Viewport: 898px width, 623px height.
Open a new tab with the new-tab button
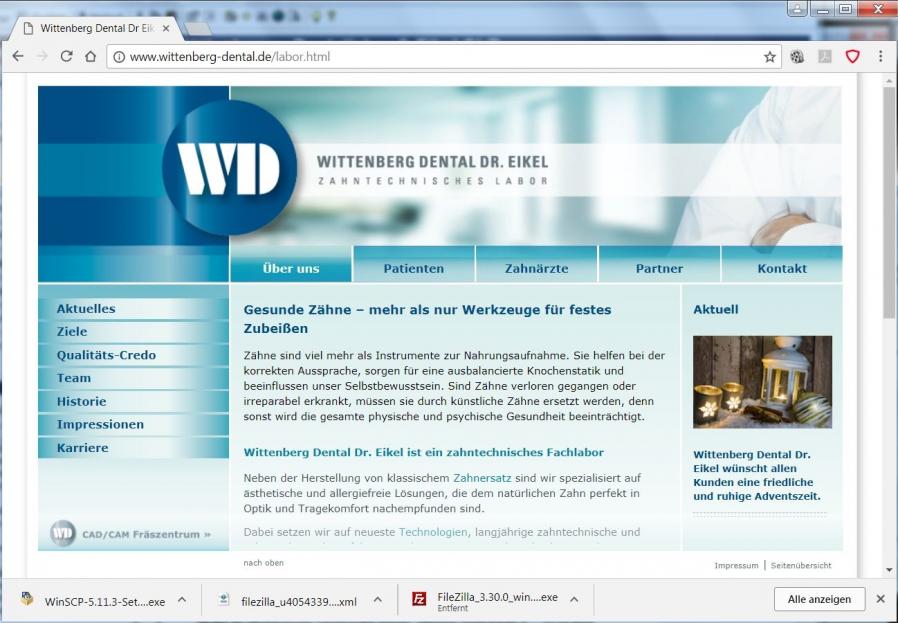coord(198,28)
